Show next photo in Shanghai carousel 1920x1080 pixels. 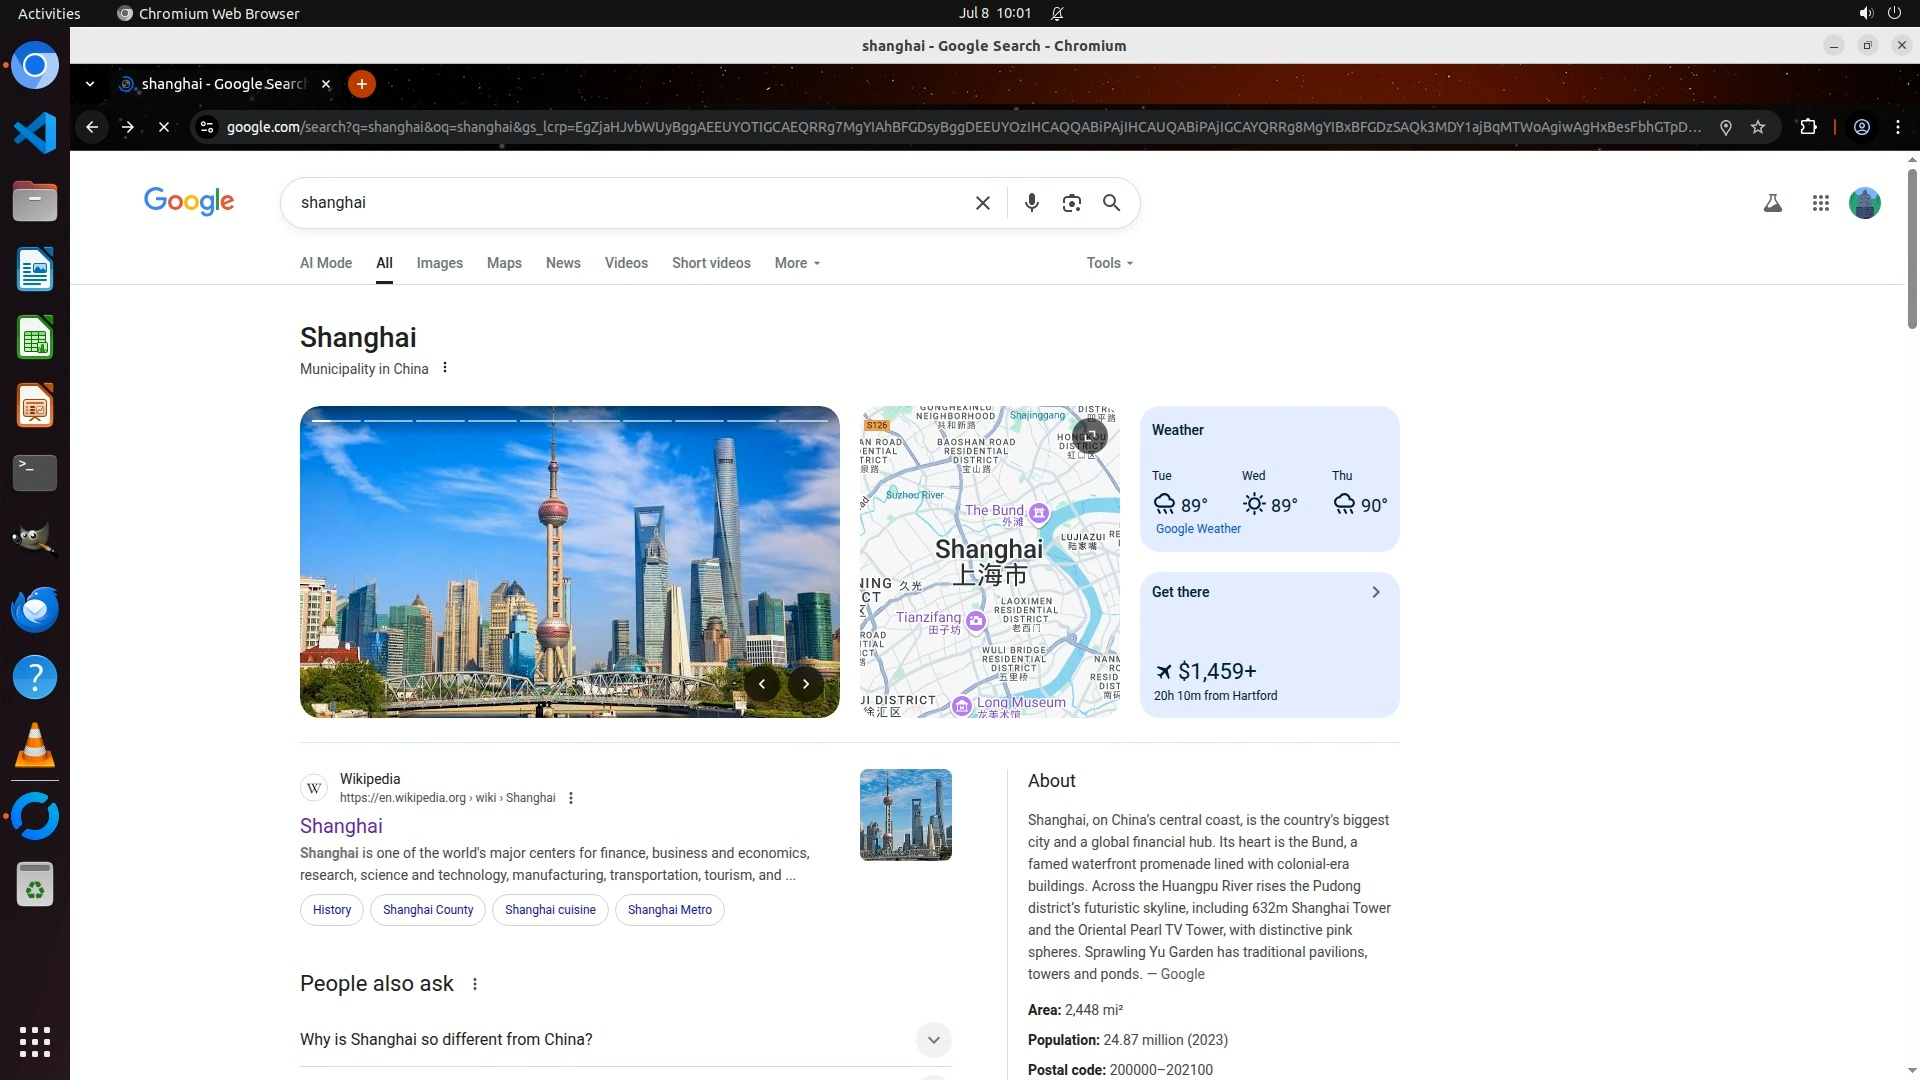pos(805,684)
